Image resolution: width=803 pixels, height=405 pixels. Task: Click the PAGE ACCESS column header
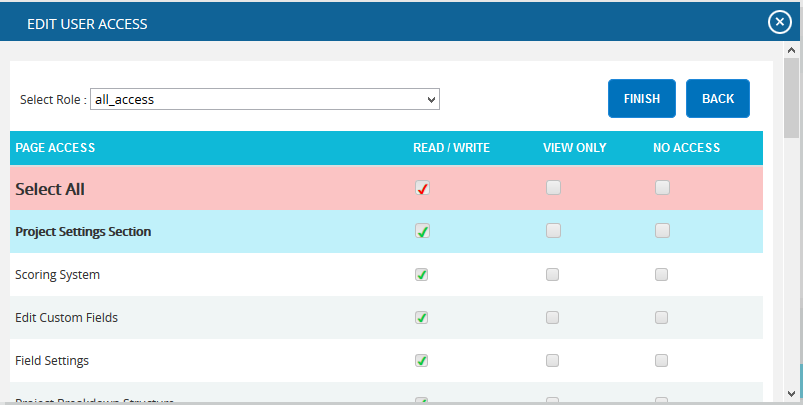point(55,147)
